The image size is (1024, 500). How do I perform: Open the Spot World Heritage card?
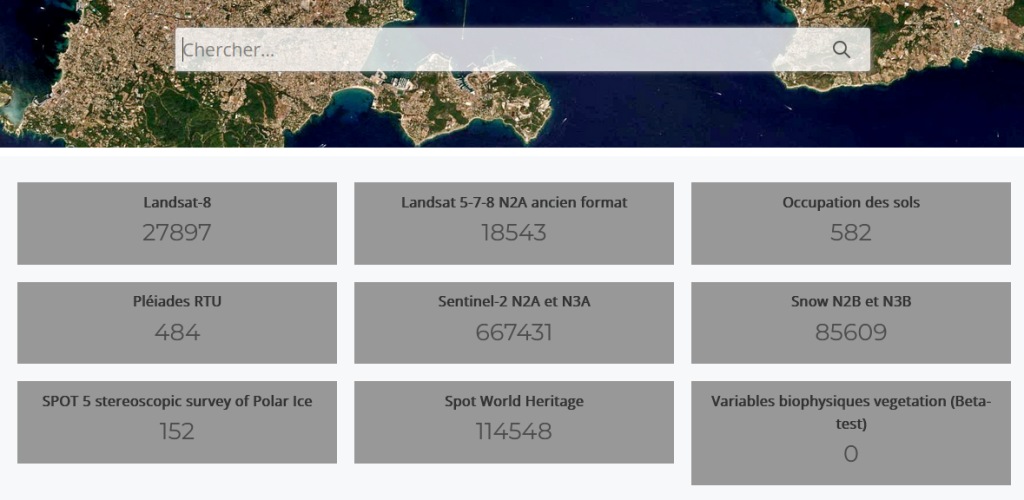coord(514,422)
